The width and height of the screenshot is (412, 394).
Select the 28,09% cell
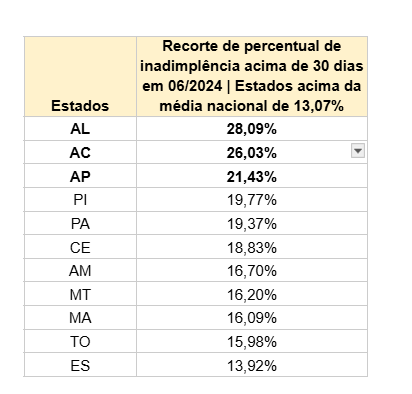click(252, 129)
